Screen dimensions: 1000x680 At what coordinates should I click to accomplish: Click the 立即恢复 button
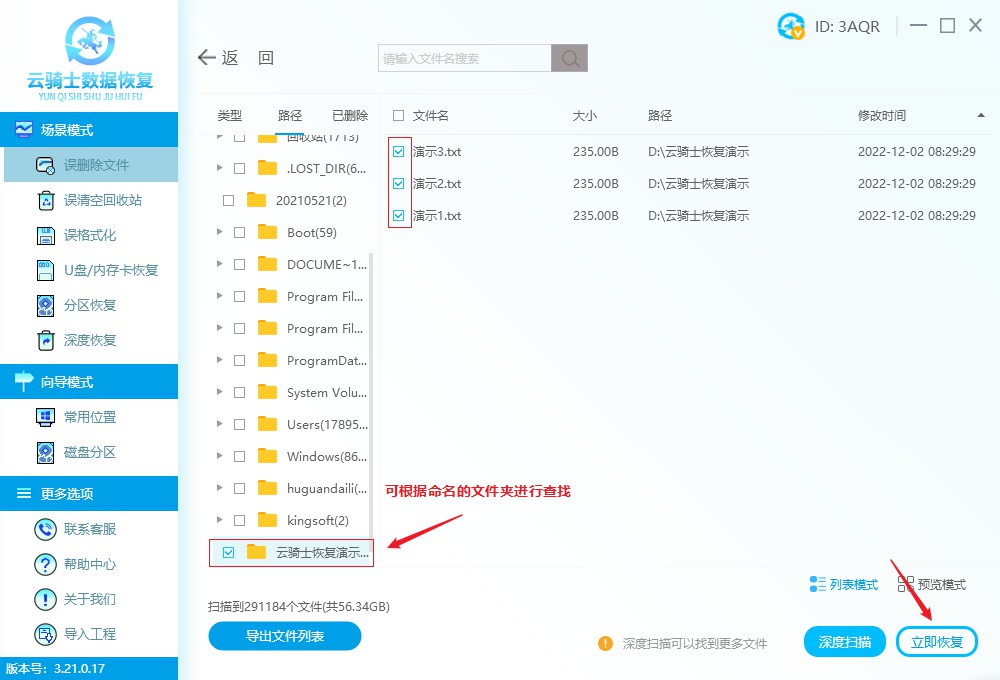pyautogui.click(x=936, y=642)
